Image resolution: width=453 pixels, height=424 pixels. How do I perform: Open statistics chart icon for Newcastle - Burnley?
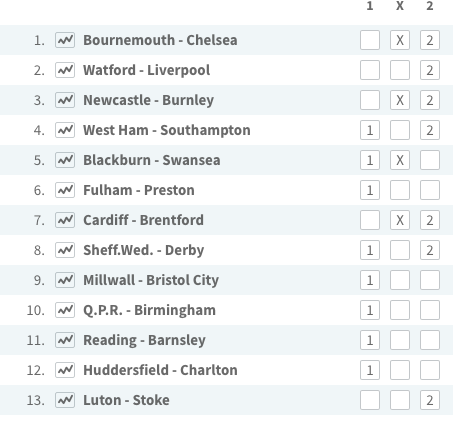tap(65, 100)
